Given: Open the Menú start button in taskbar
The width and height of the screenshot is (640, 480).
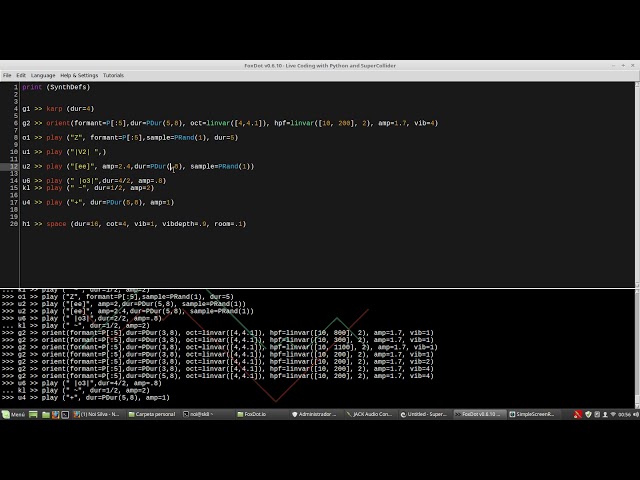Looking at the screenshot, I should pyautogui.click(x=14, y=414).
